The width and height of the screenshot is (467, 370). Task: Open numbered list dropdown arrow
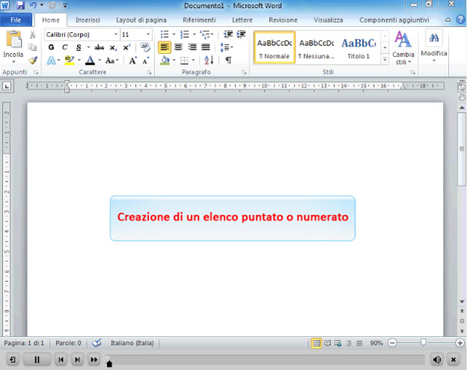click(194, 34)
